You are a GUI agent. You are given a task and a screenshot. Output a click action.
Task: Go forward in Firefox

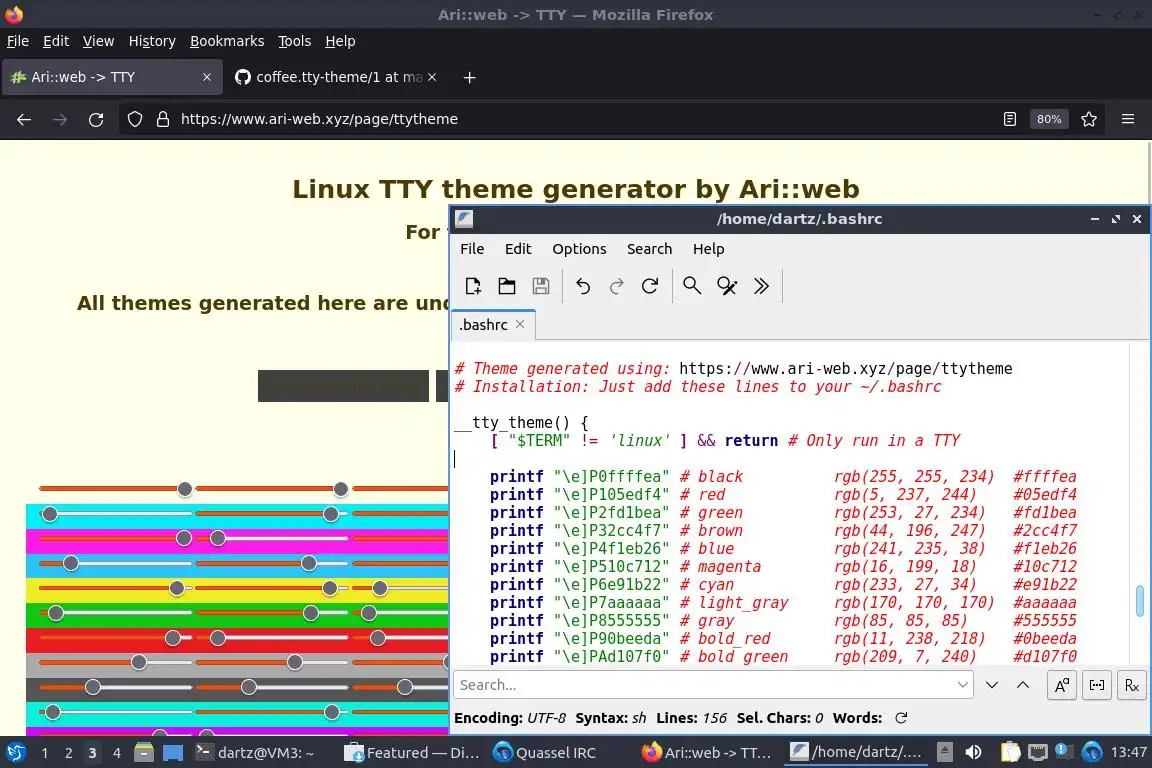tap(60, 119)
